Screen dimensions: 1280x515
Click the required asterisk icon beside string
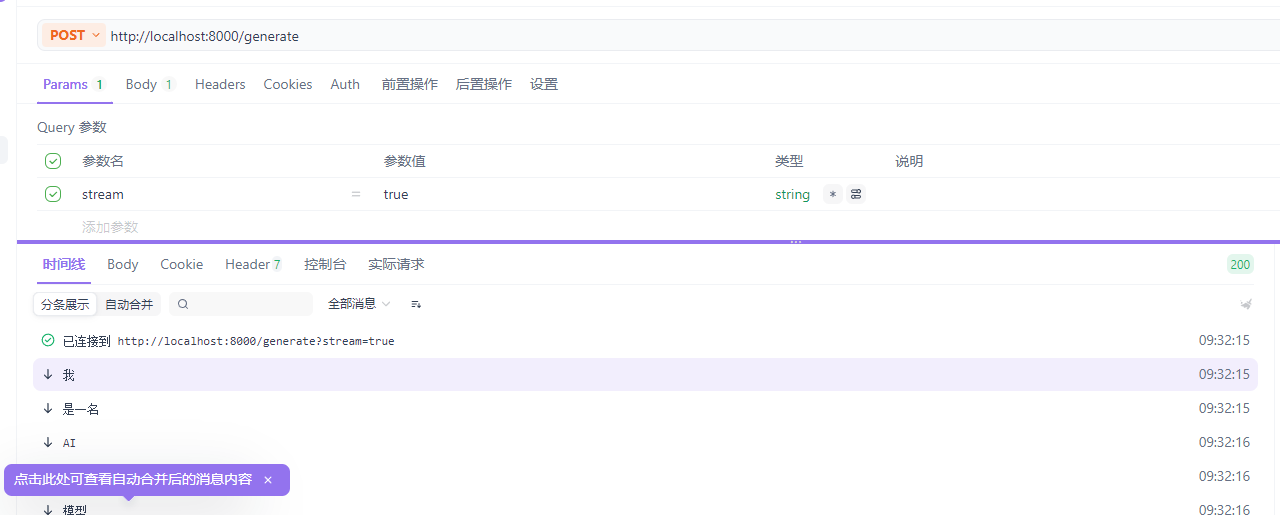(832, 194)
